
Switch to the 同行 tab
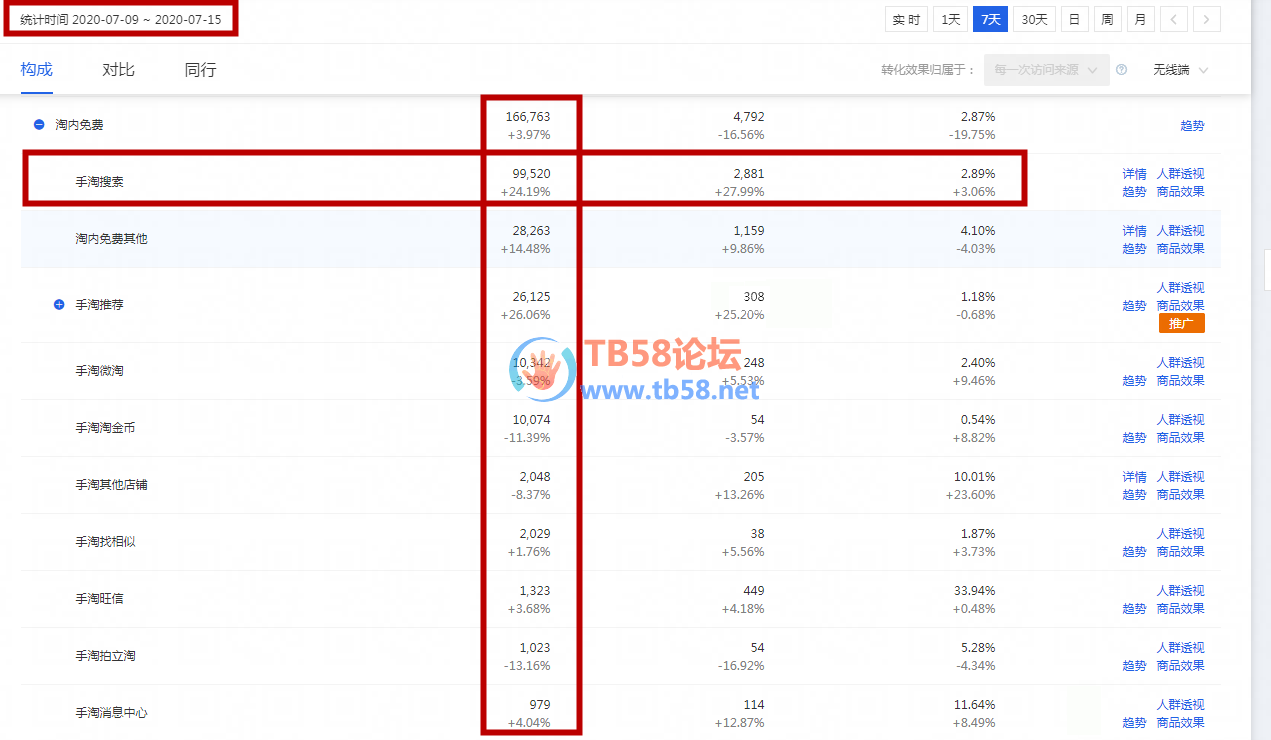[200, 70]
